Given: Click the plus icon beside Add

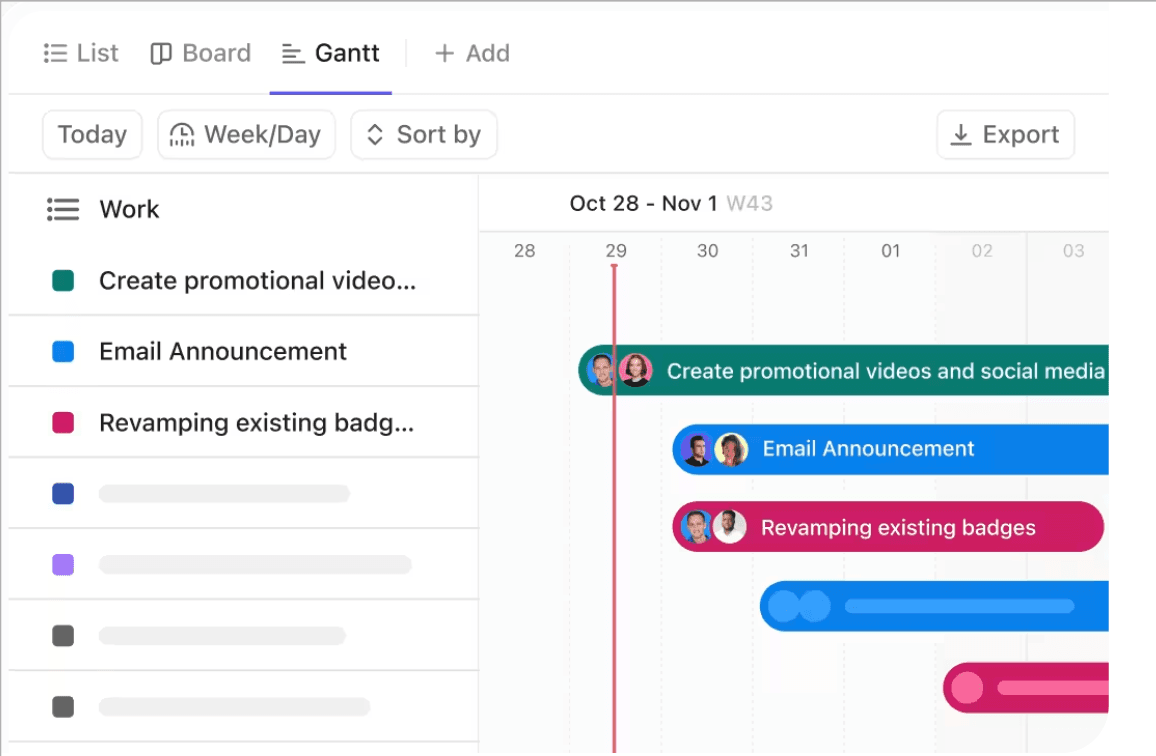Looking at the screenshot, I should pyautogui.click(x=444, y=53).
